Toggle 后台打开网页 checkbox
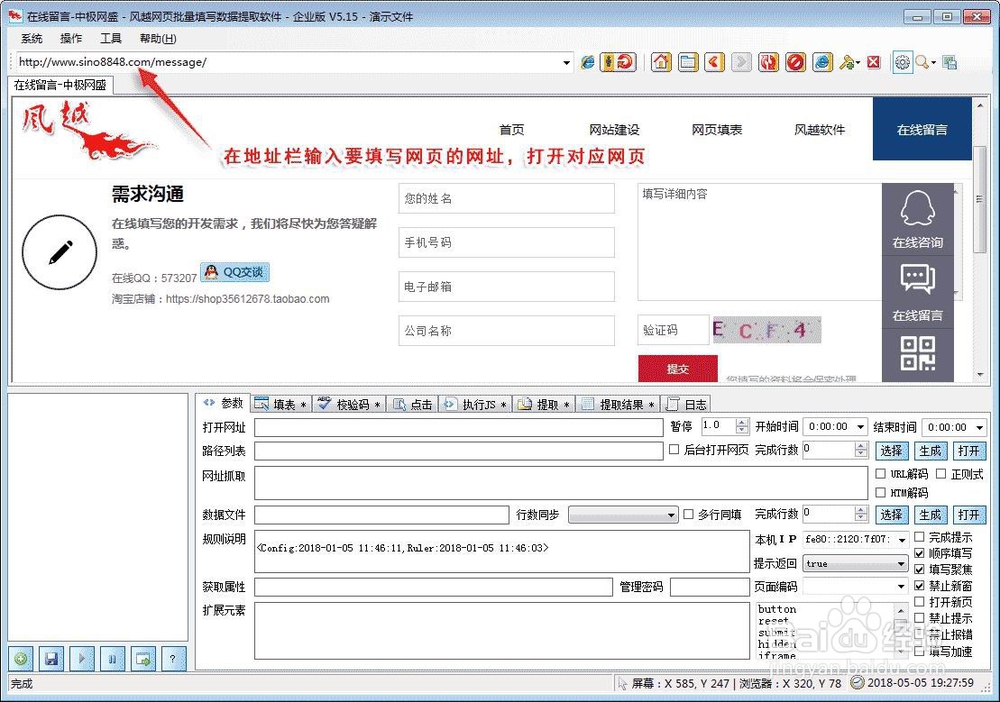The height and width of the screenshot is (702, 1000). pyautogui.click(x=674, y=450)
